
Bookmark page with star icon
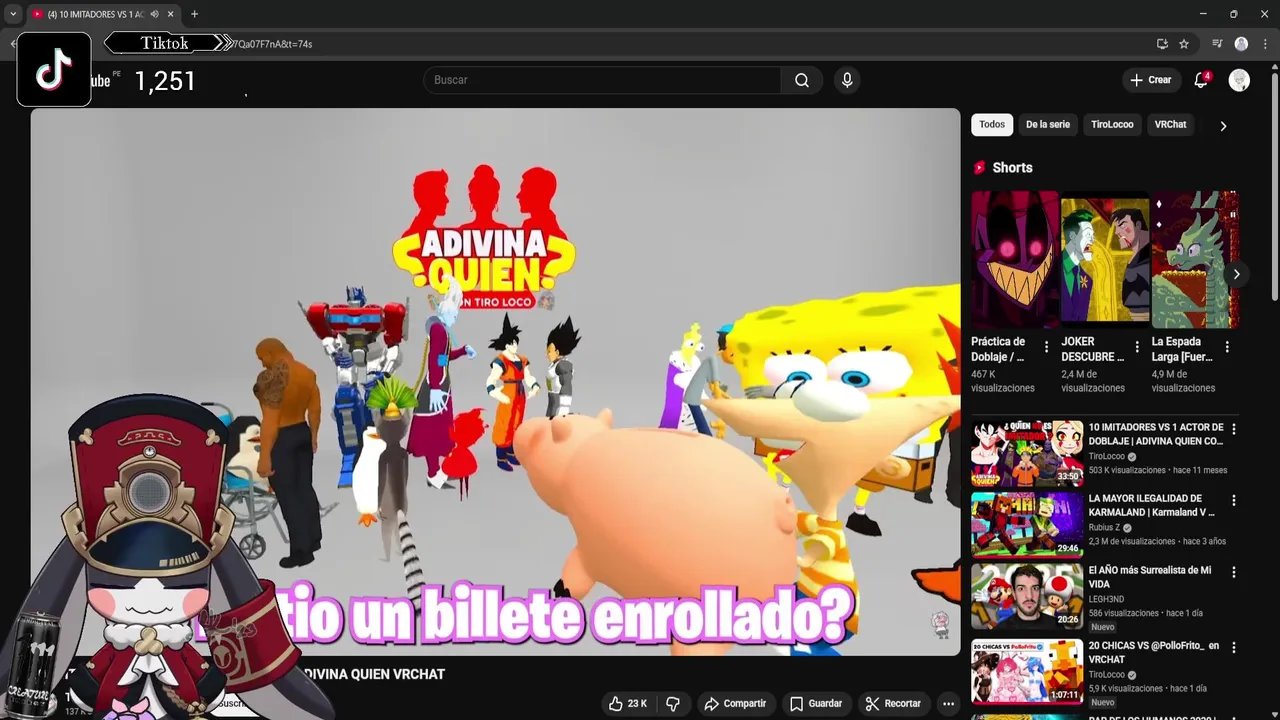click(1184, 44)
